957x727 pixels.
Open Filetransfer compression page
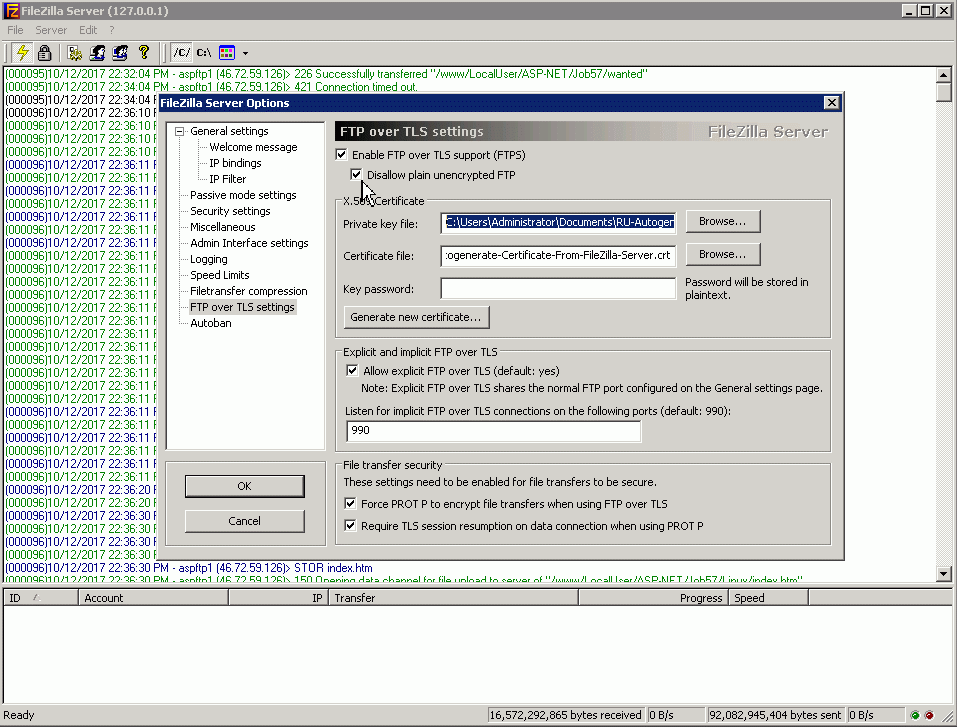coord(248,291)
